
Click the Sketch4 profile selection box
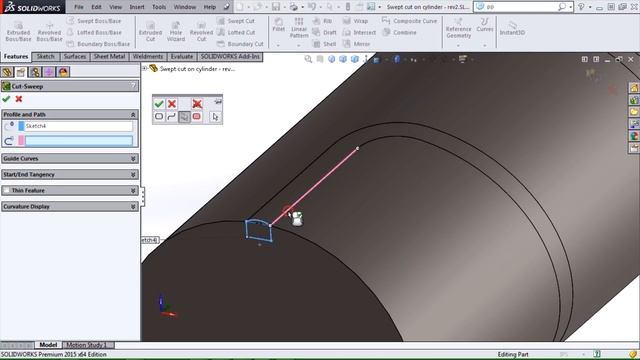(78, 126)
